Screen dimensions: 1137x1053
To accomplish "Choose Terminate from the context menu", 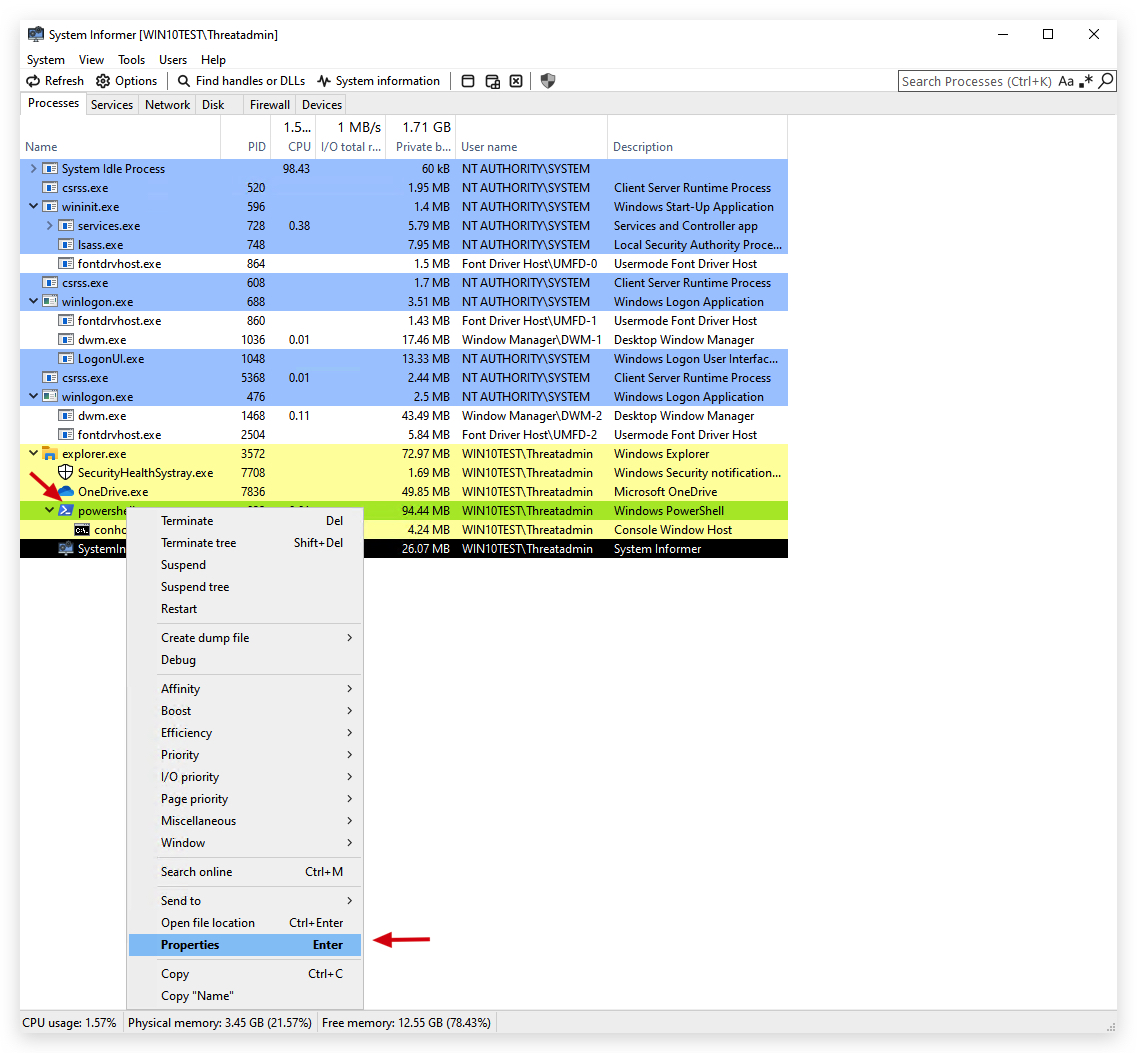I will [x=245, y=521].
